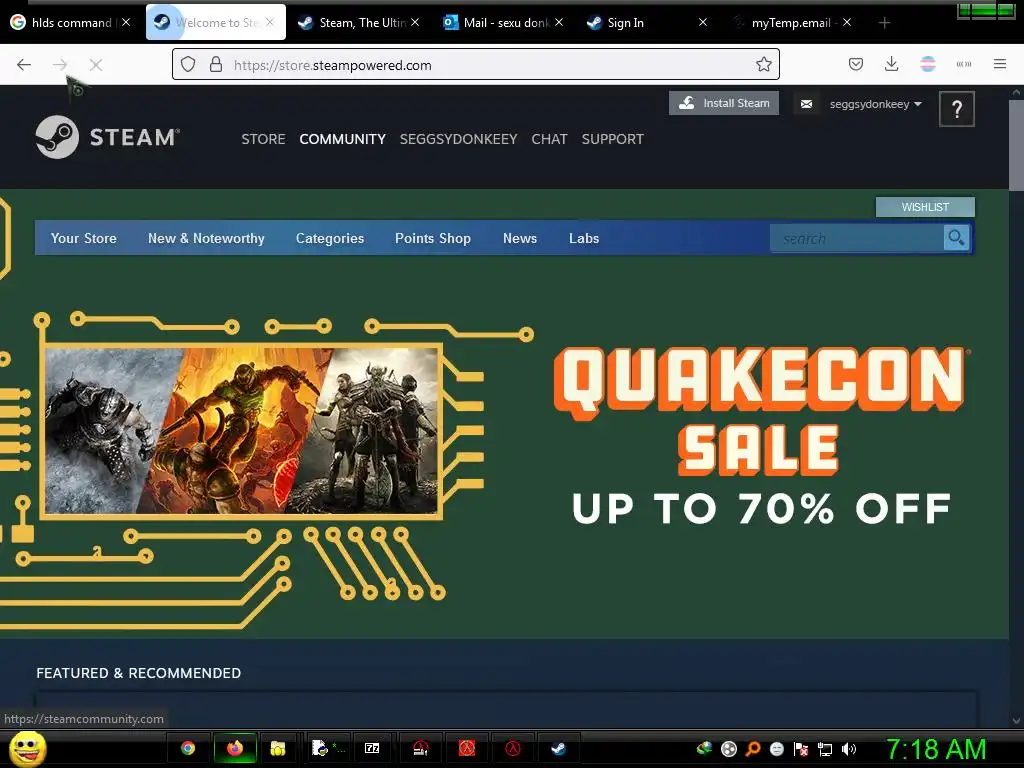
Task: Open SUPPORT in Steam header
Action: pos(613,139)
